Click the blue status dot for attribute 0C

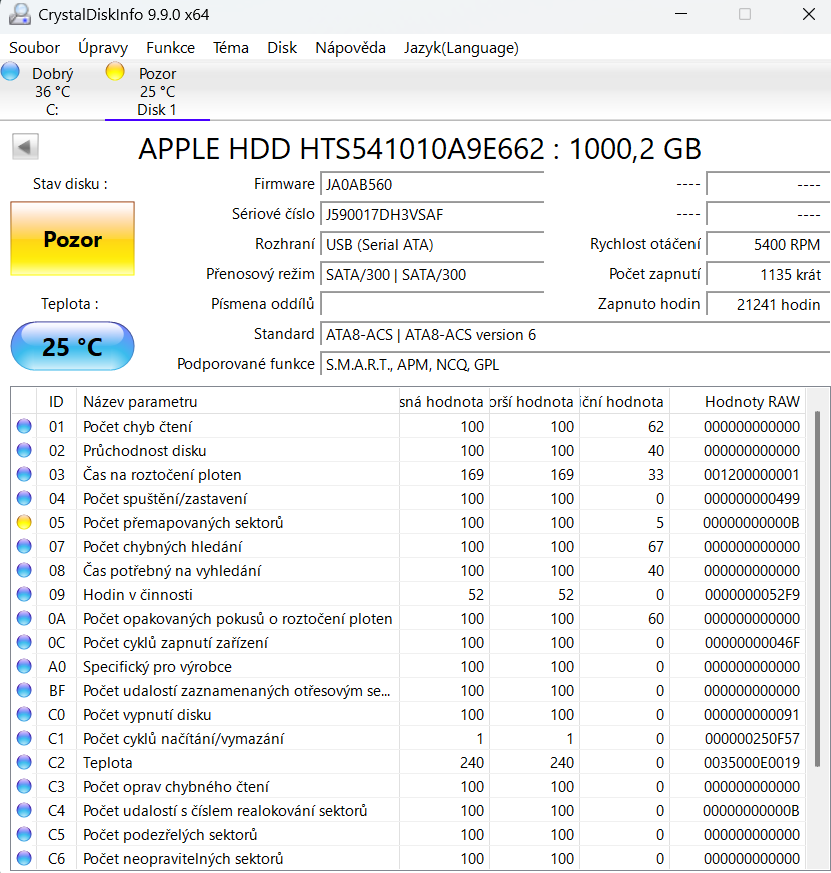click(x=24, y=642)
